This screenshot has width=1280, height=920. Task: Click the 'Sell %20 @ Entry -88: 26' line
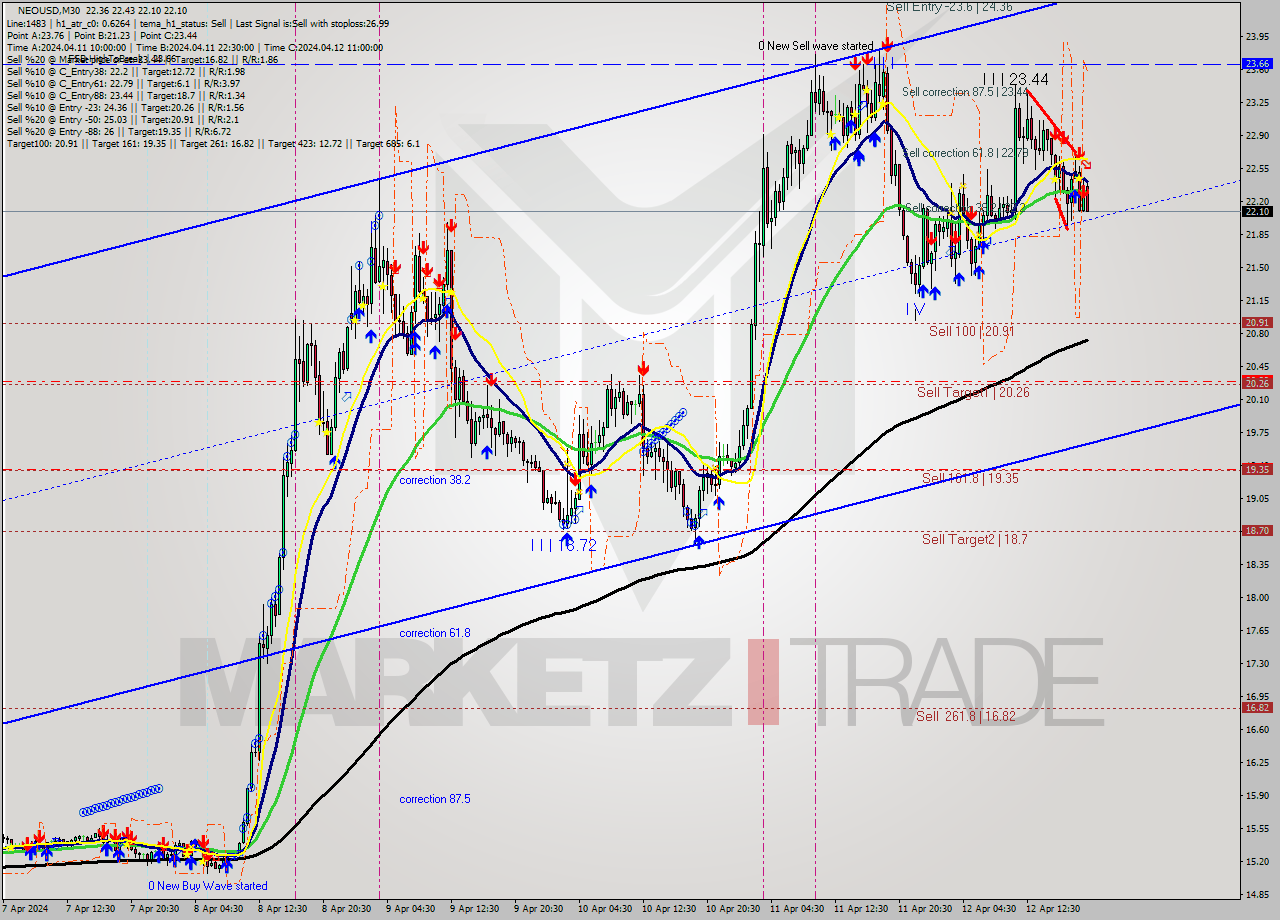[x=117, y=131]
